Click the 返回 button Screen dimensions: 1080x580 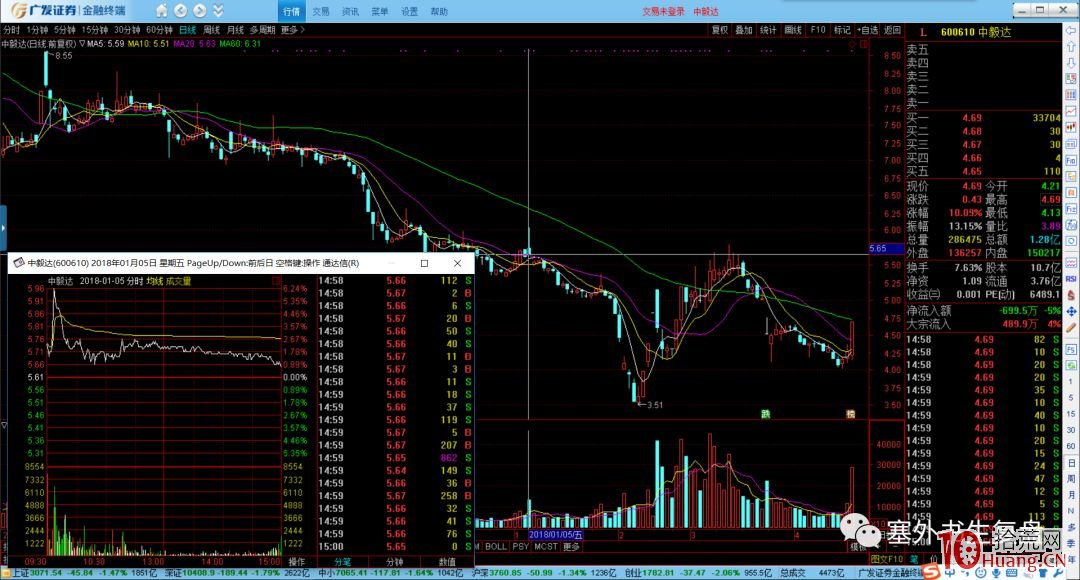pos(892,30)
